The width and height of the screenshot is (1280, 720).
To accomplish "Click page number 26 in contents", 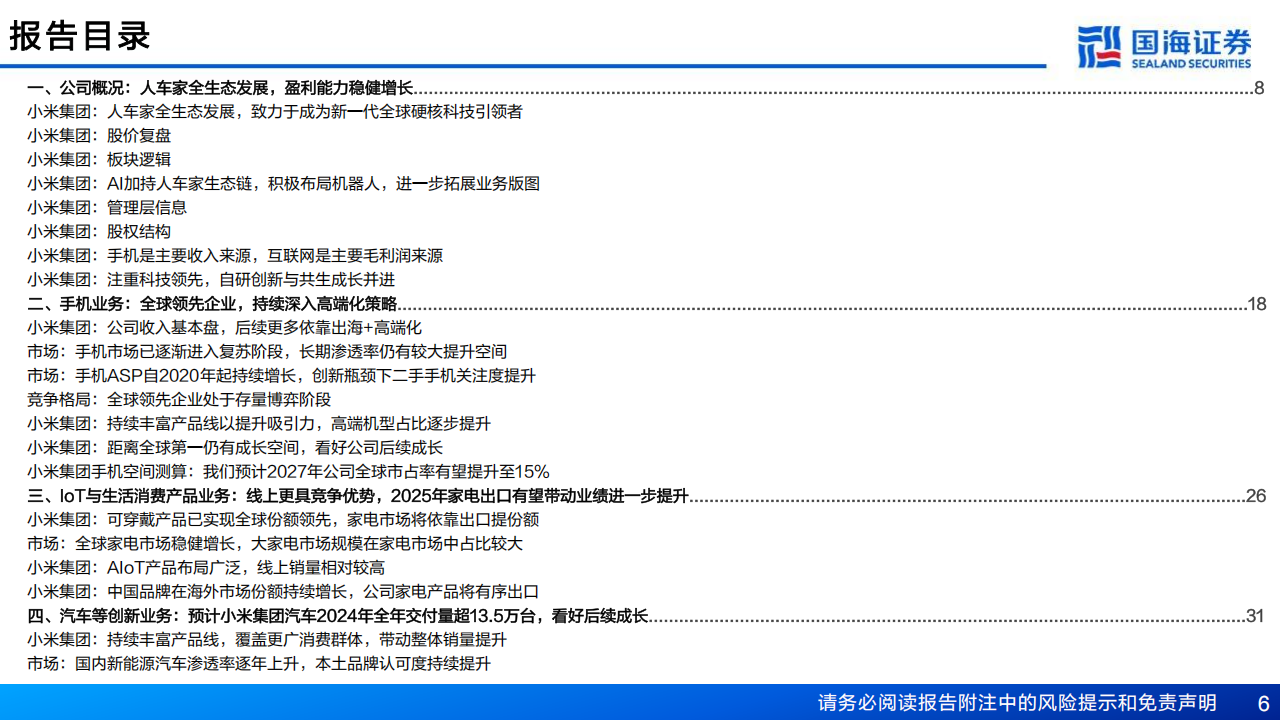I will tap(1256, 496).
